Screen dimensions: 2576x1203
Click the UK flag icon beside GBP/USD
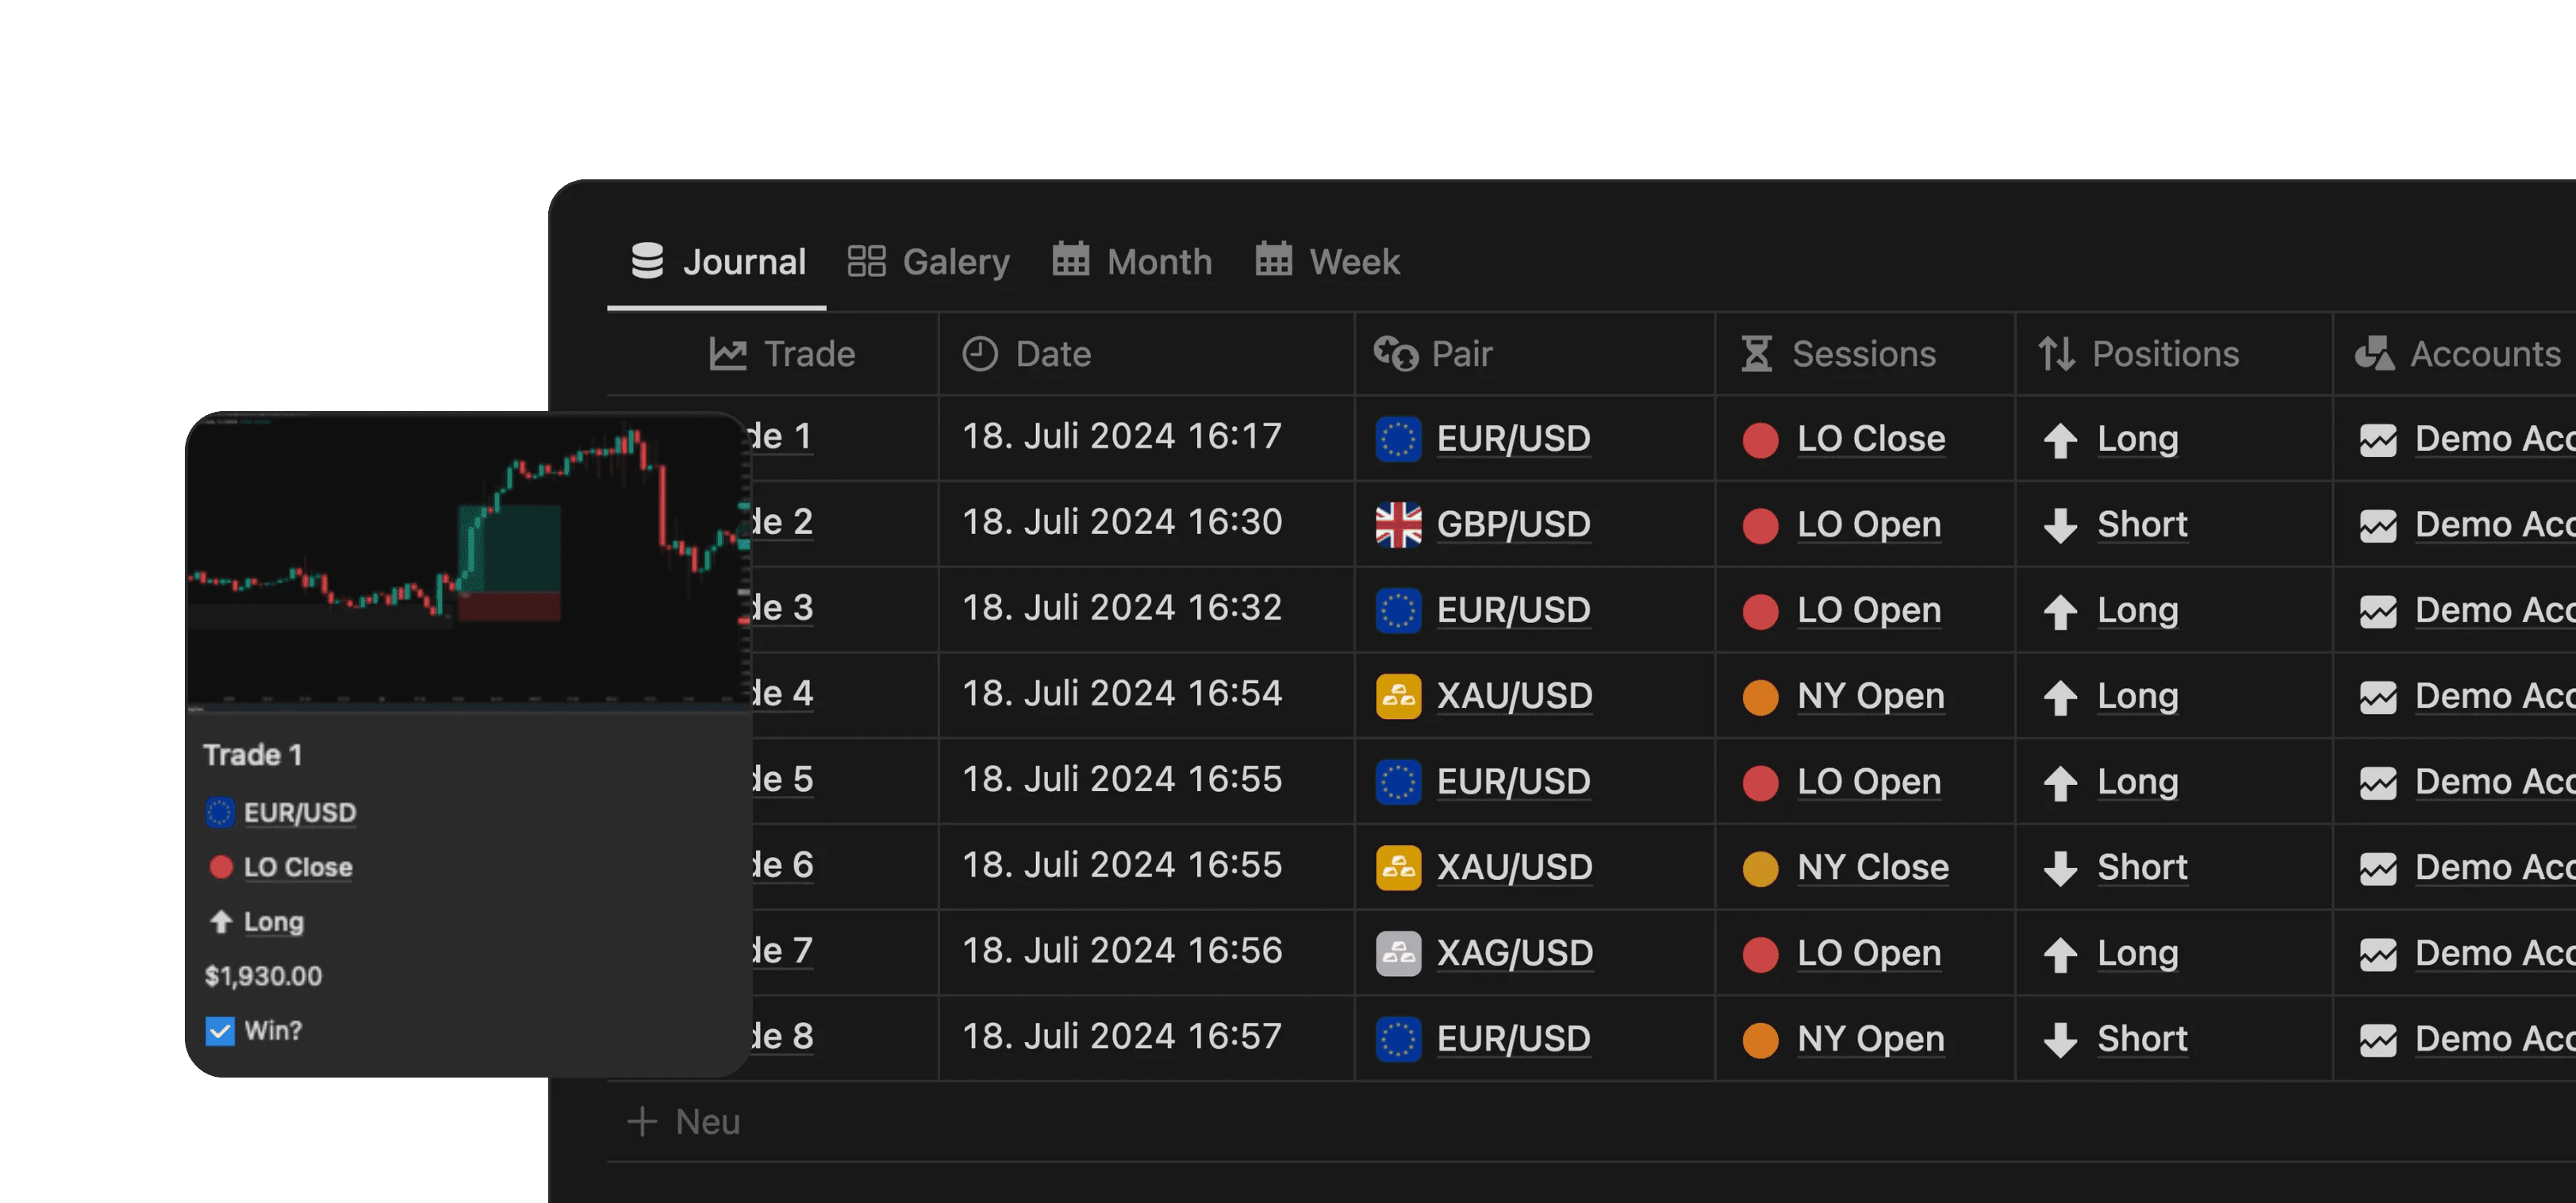[1398, 525]
